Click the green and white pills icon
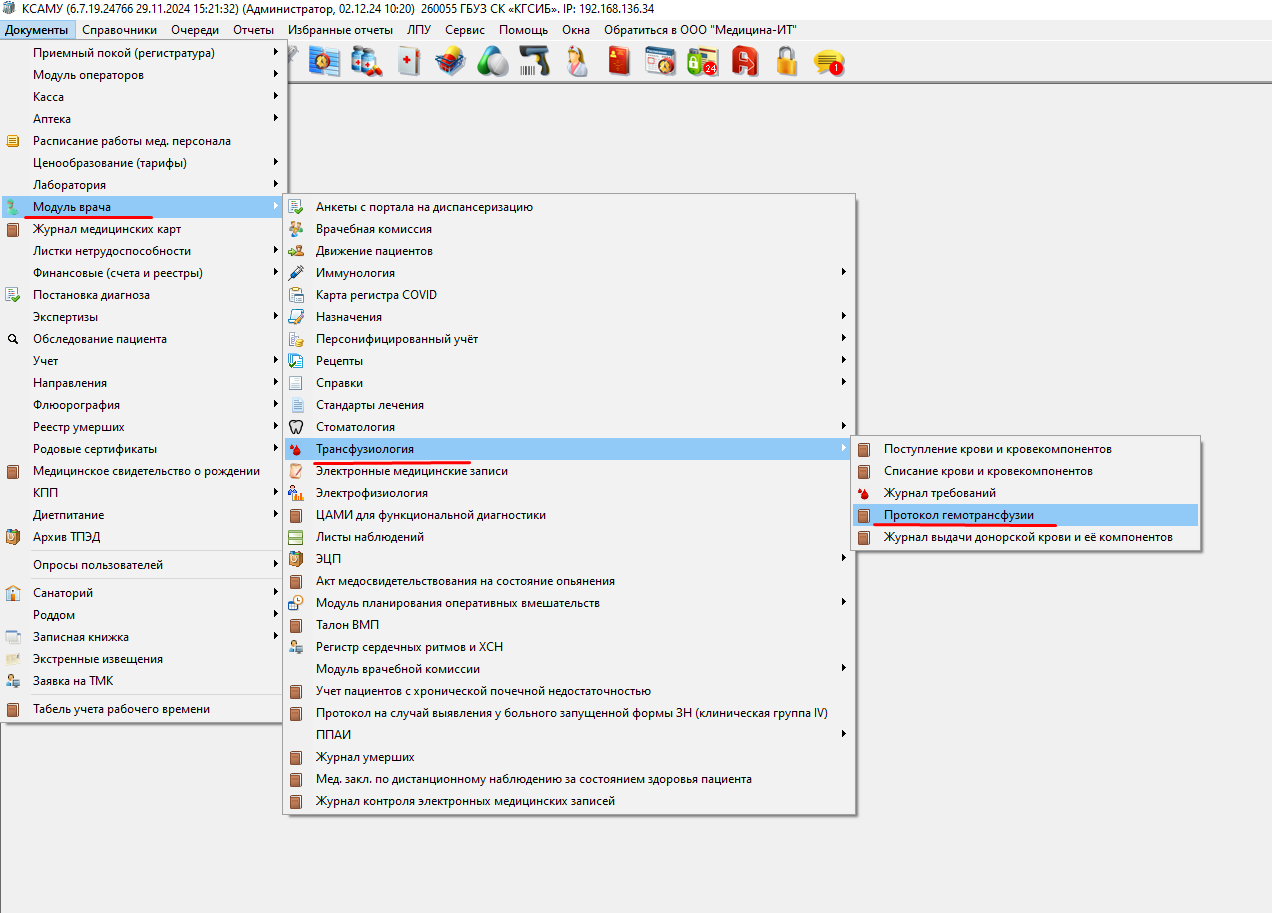 pyautogui.click(x=492, y=63)
